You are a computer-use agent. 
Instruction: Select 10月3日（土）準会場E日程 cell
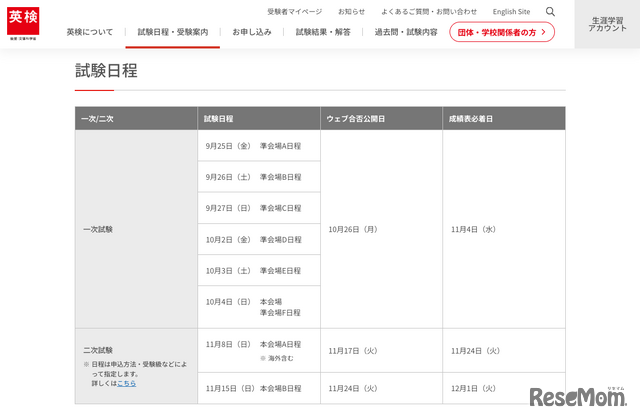coord(259,271)
